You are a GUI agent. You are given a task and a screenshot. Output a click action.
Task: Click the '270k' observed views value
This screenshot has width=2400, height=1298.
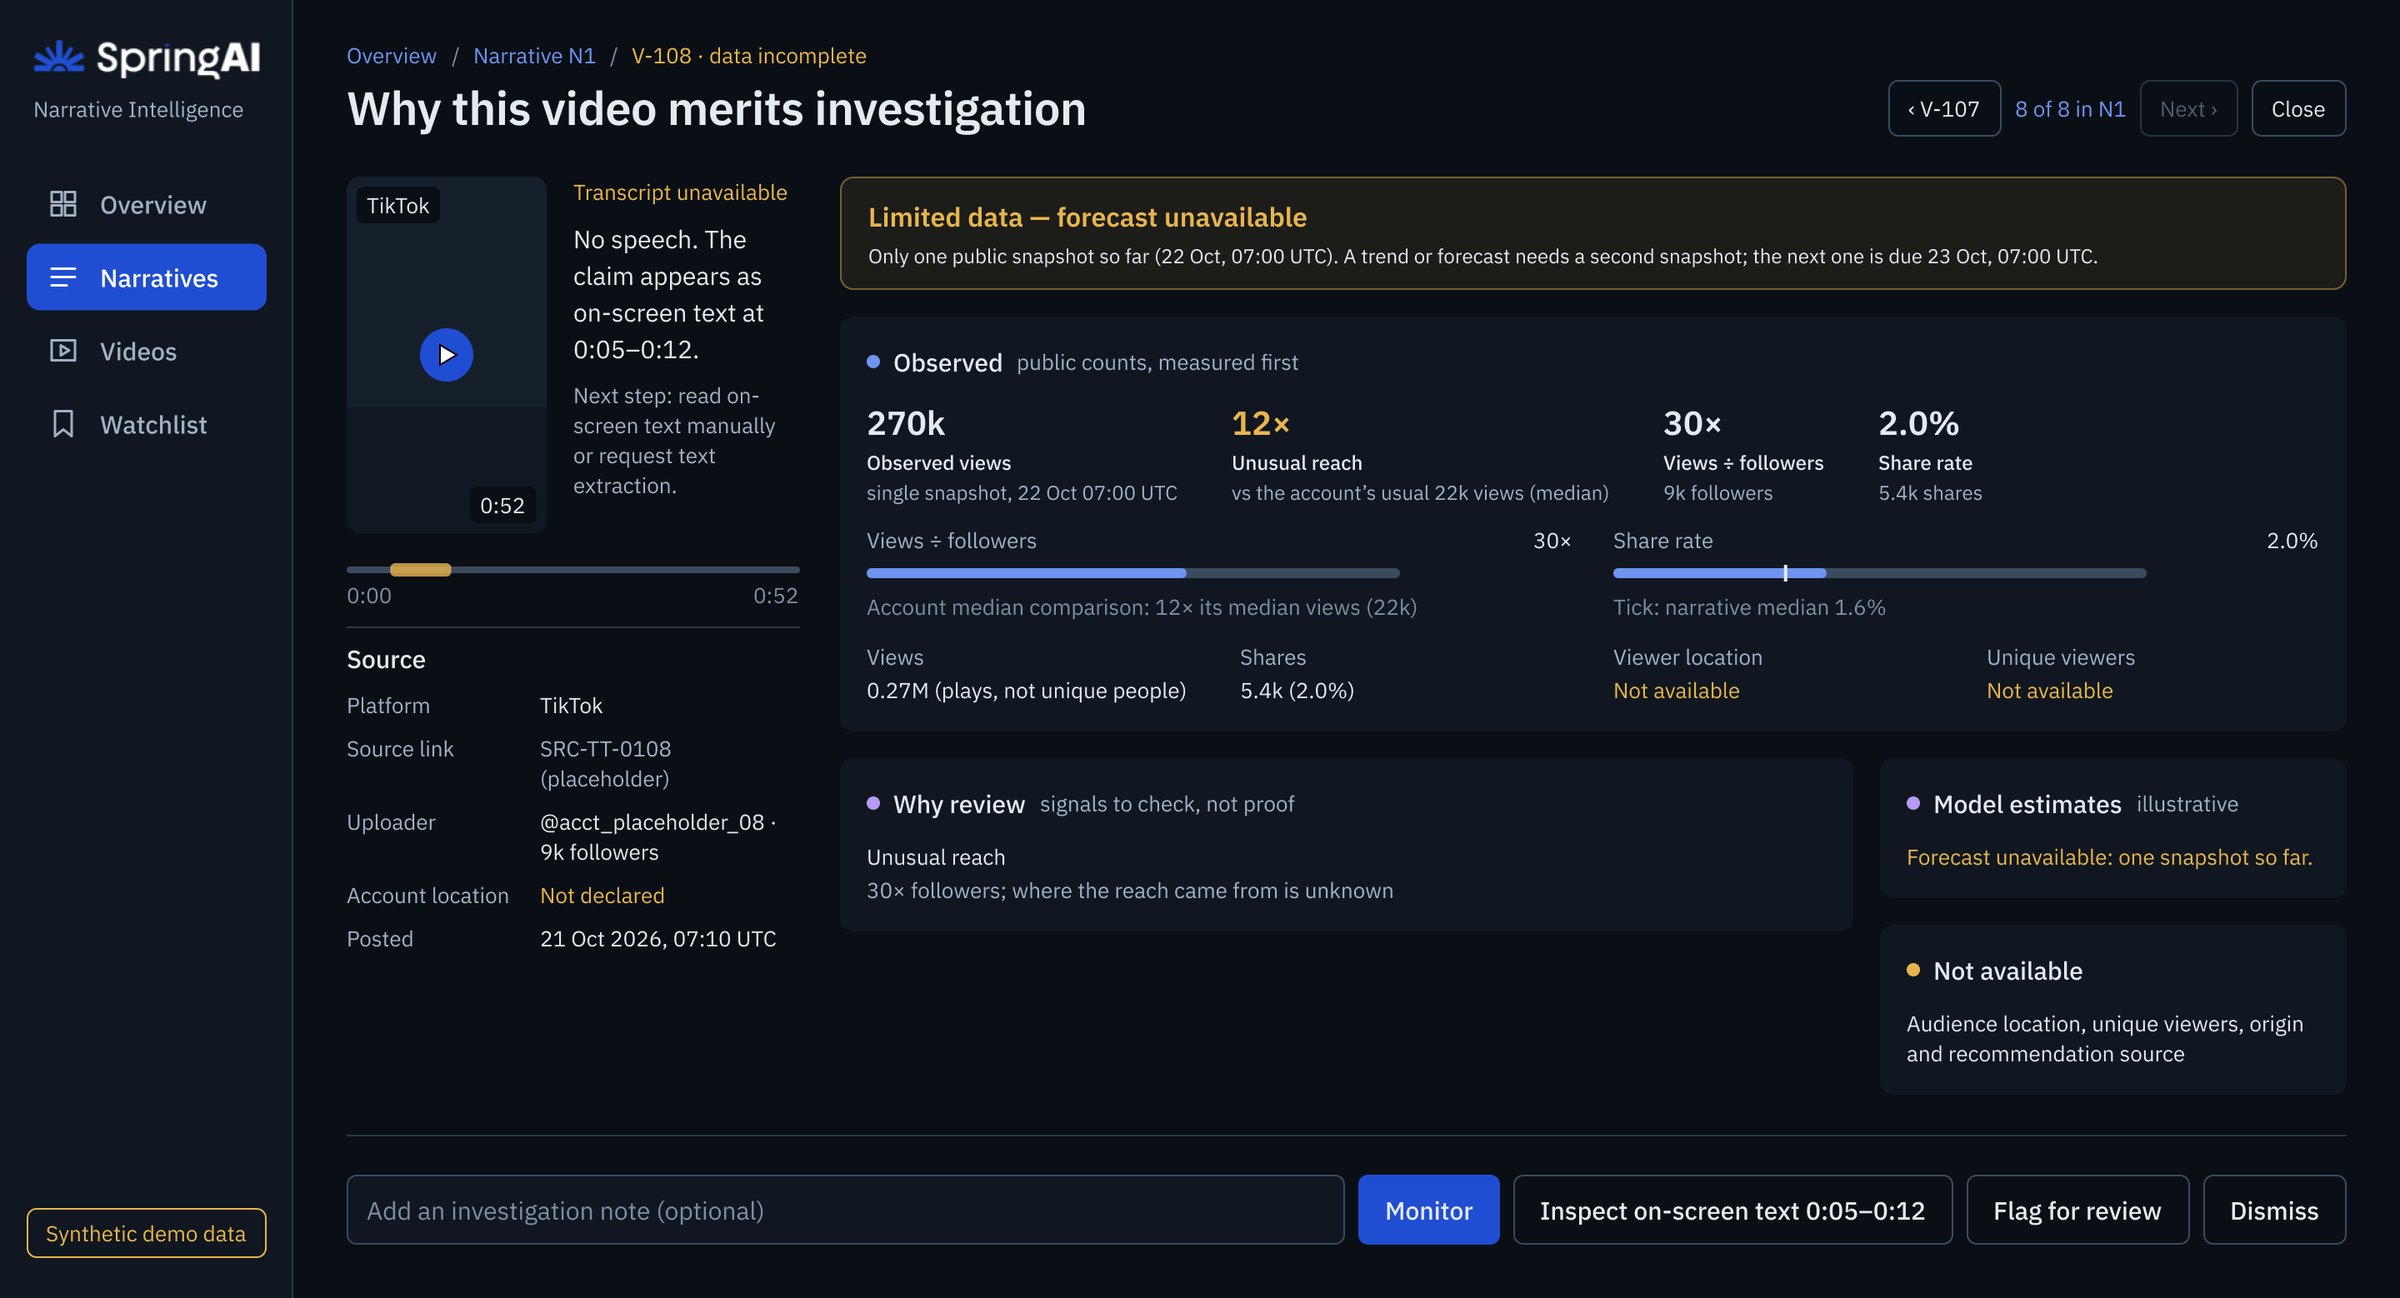906,423
